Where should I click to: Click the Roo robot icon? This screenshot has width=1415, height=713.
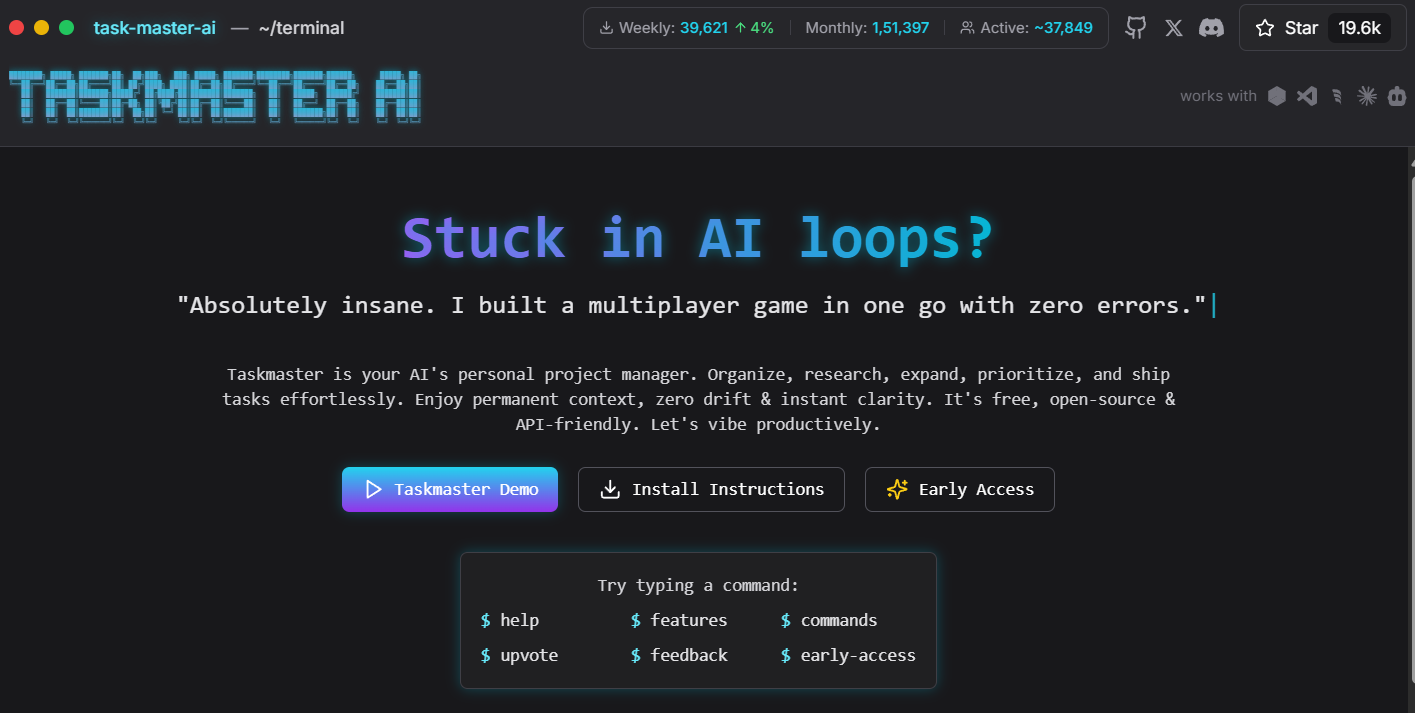click(1397, 96)
